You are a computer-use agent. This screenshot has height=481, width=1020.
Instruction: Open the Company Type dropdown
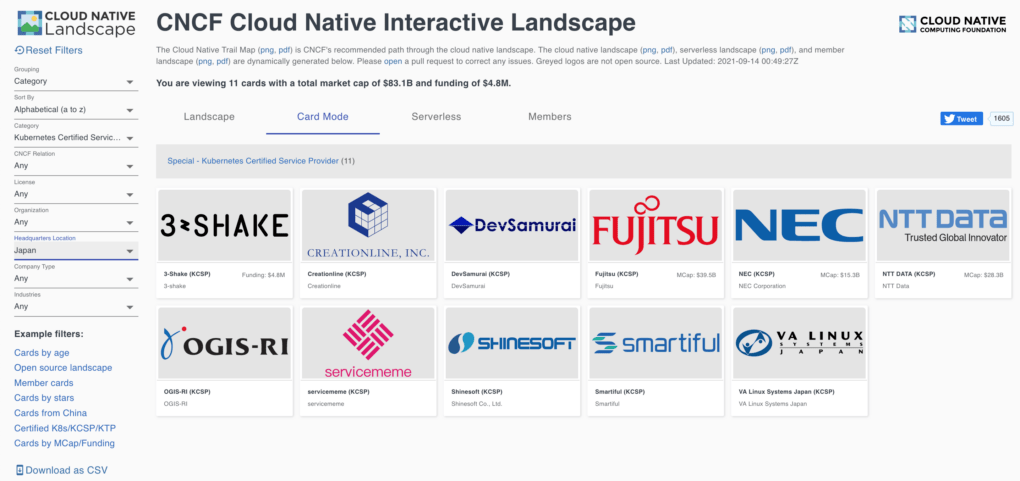pyautogui.click(x=76, y=279)
